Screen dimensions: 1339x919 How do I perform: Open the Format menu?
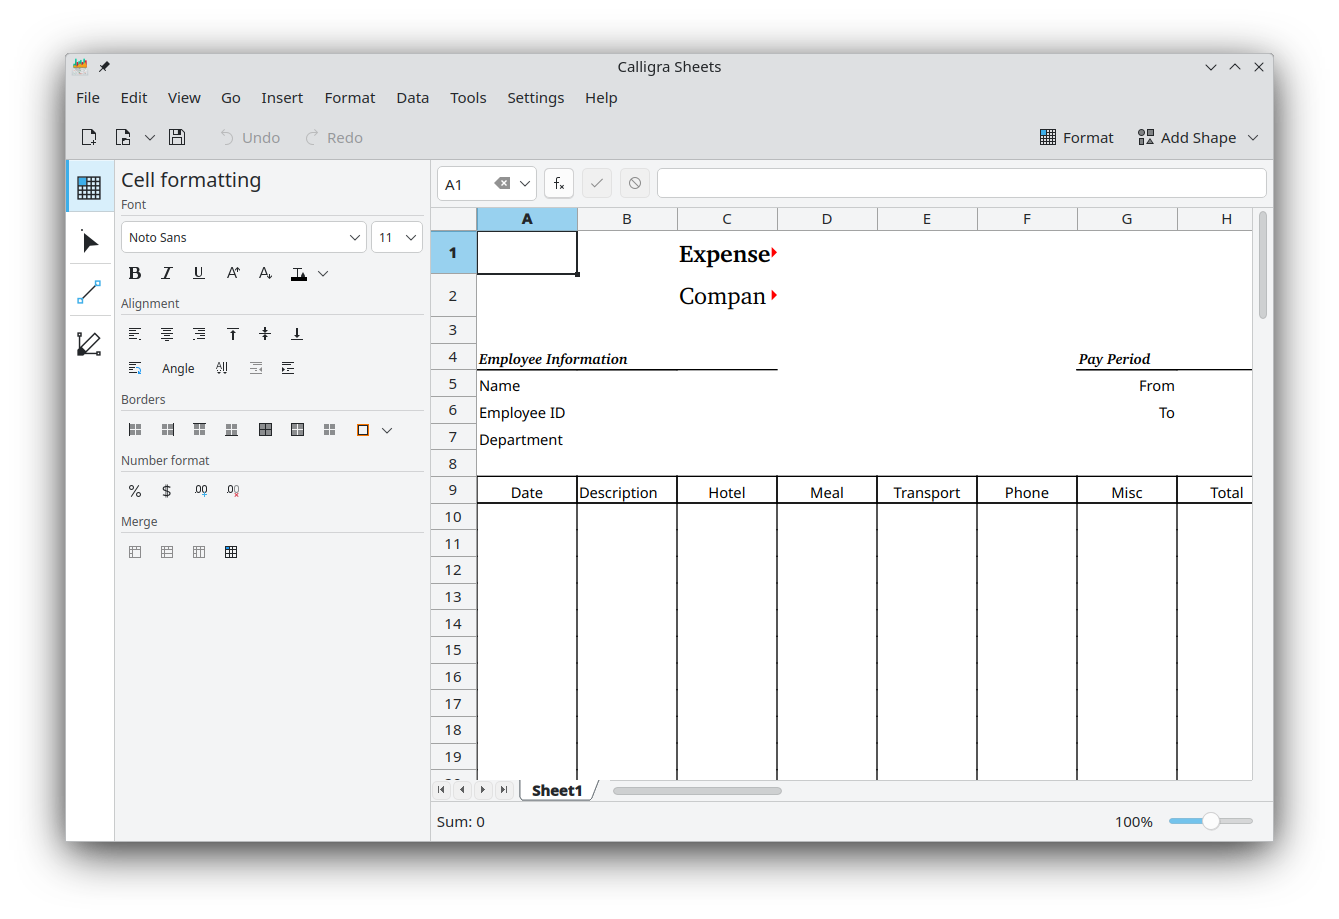(x=349, y=98)
